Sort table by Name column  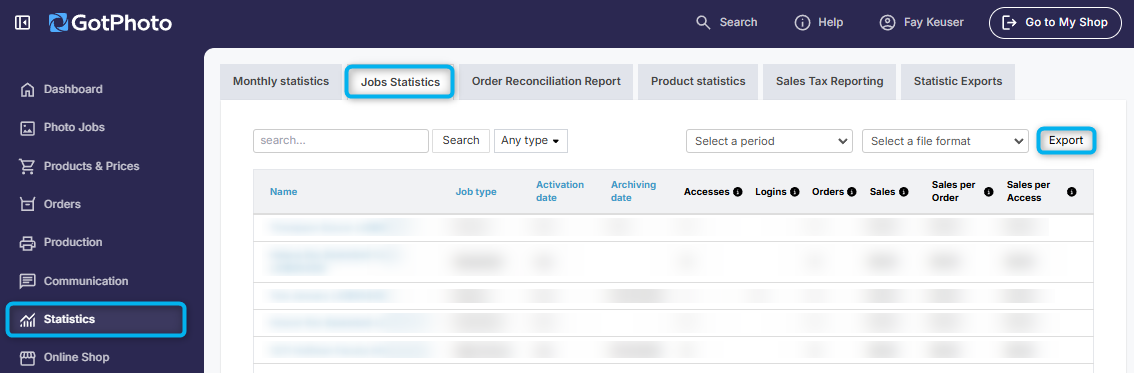click(284, 192)
